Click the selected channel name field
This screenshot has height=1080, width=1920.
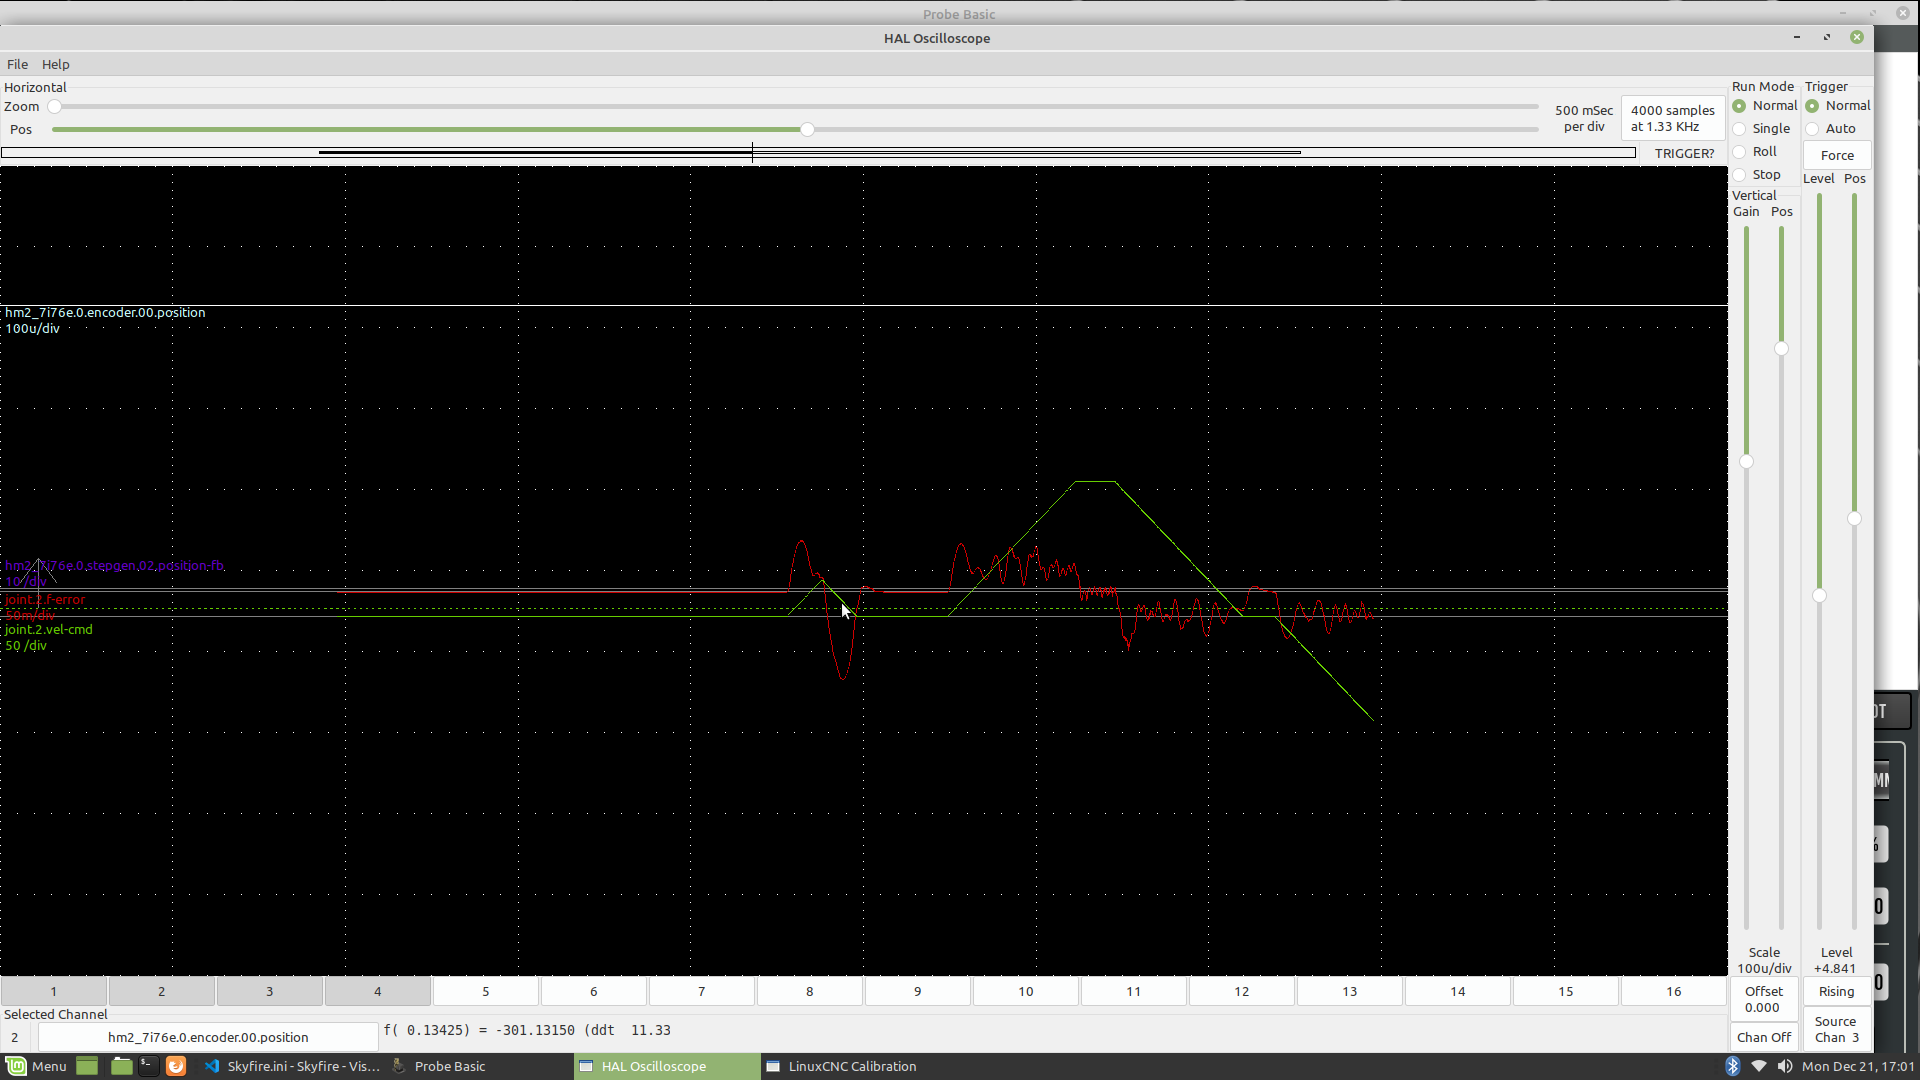click(208, 1037)
